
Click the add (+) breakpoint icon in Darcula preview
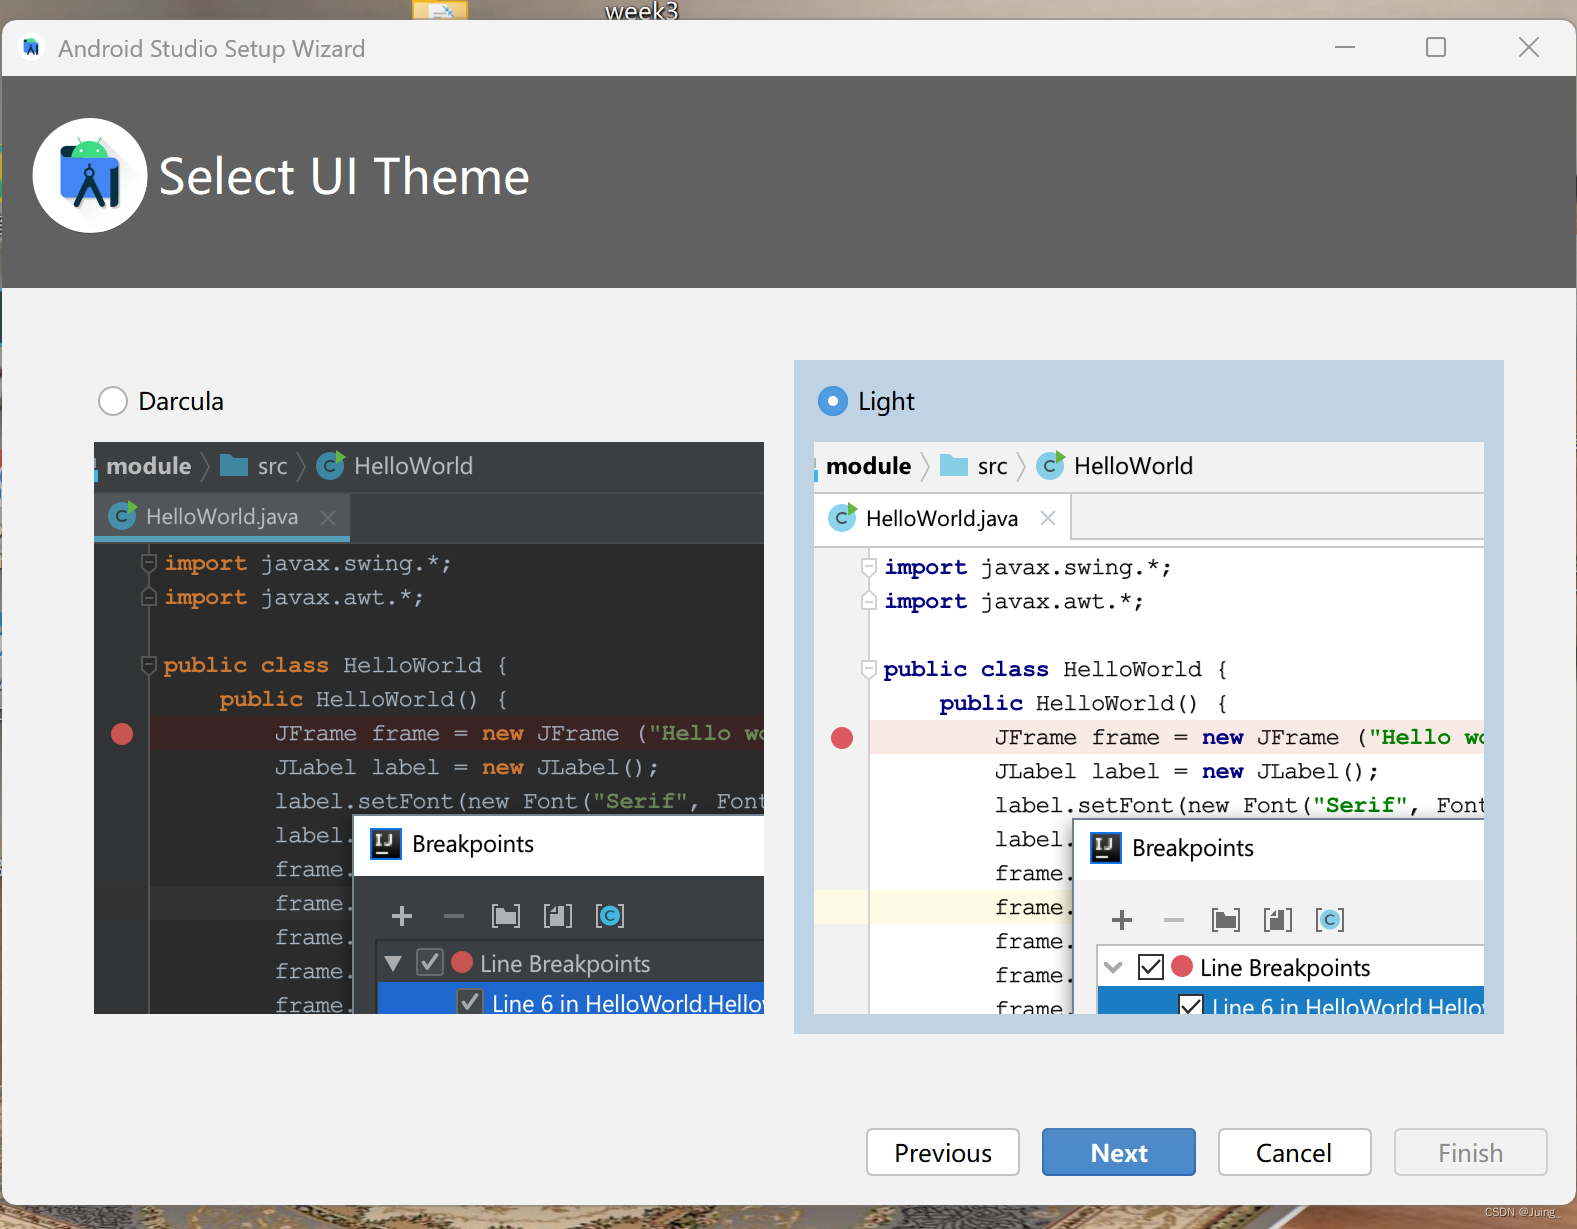402,916
